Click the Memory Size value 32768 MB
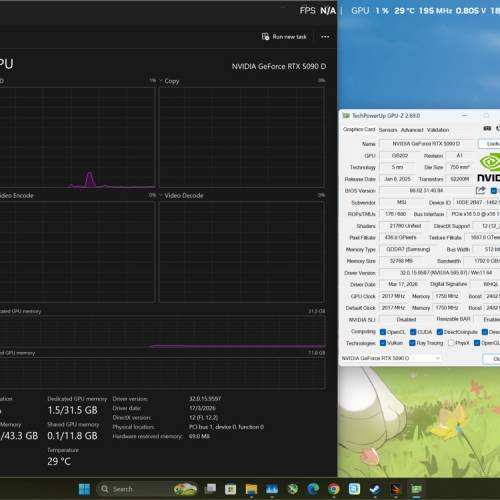The width and height of the screenshot is (500, 500). pyautogui.click(x=401, y=261)
